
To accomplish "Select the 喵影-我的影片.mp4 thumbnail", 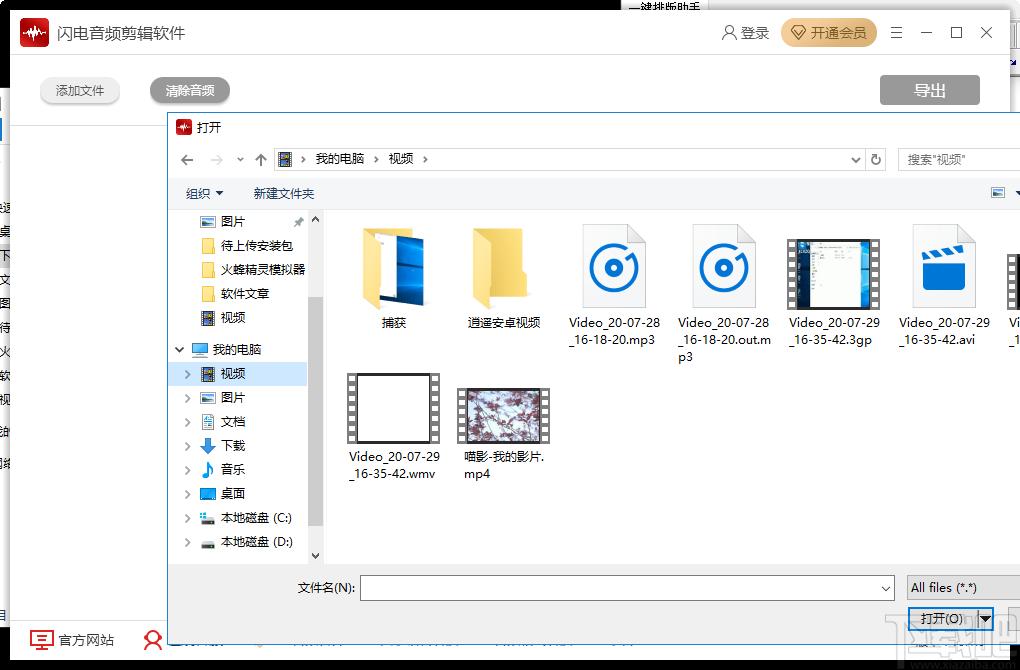I will 503,416.
